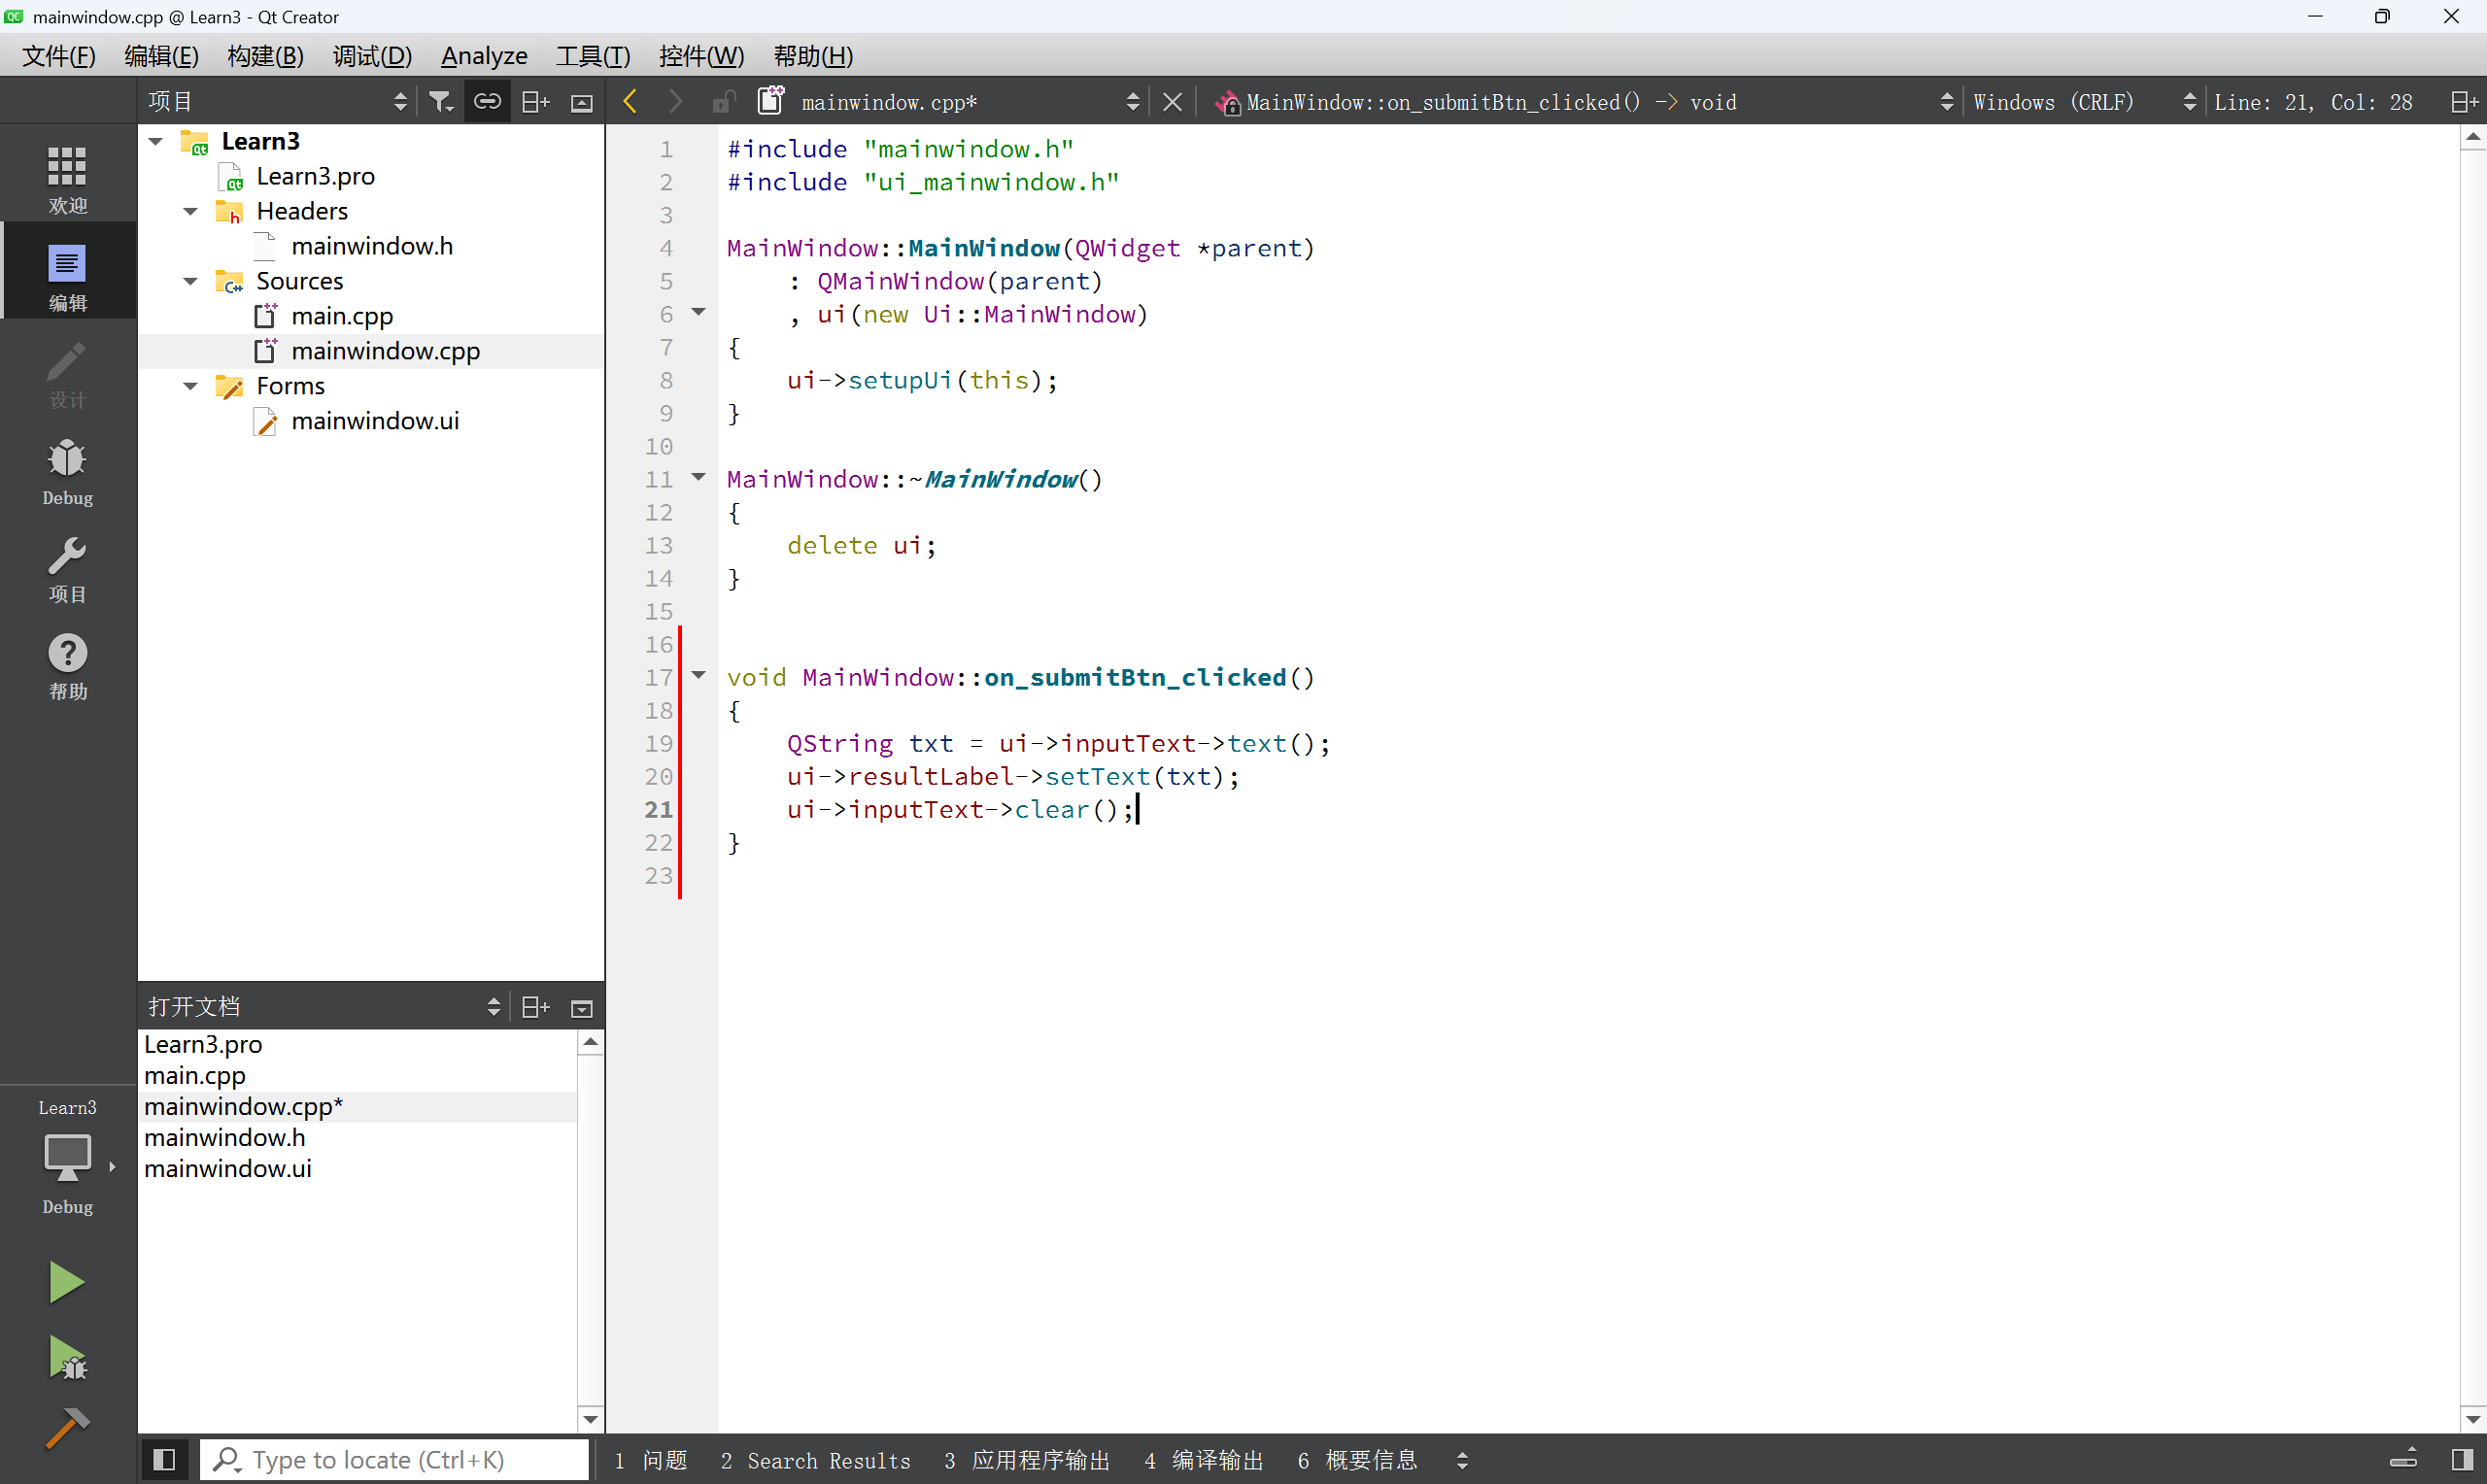This screenshot has height=1484, width=2487.
Task: Fold the constructor at line 6
Action: (x=699, y=313)
